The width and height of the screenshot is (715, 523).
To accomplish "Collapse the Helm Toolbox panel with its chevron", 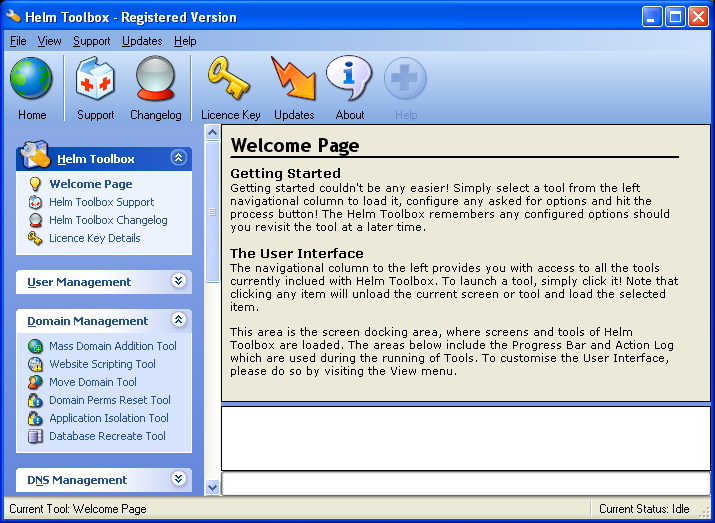I will pyautogui.click(x=178, y=158).
